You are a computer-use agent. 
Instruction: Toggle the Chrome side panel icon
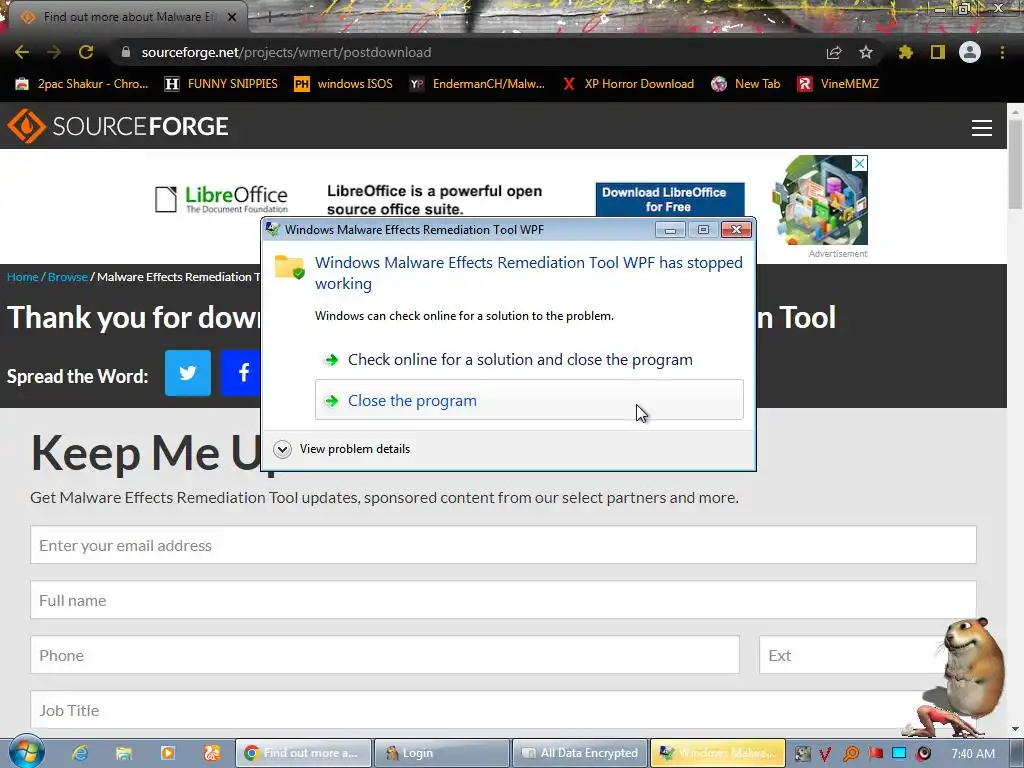click(x=938, y=52)
